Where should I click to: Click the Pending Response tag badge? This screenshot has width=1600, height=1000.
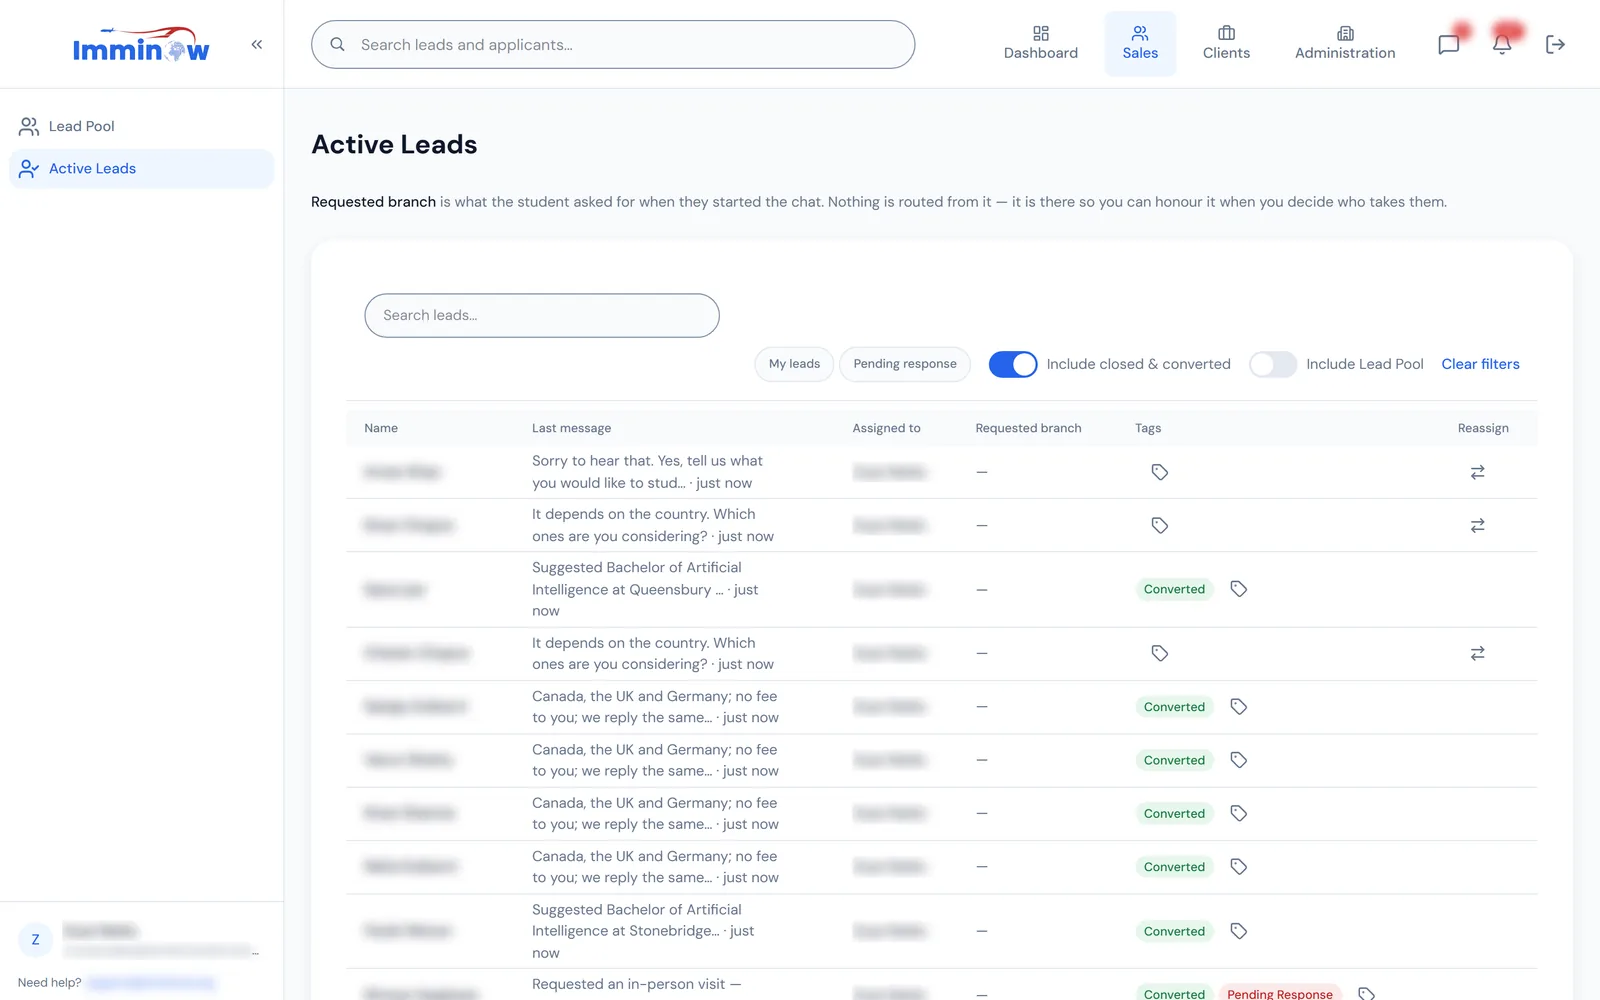coord(1280,993)
